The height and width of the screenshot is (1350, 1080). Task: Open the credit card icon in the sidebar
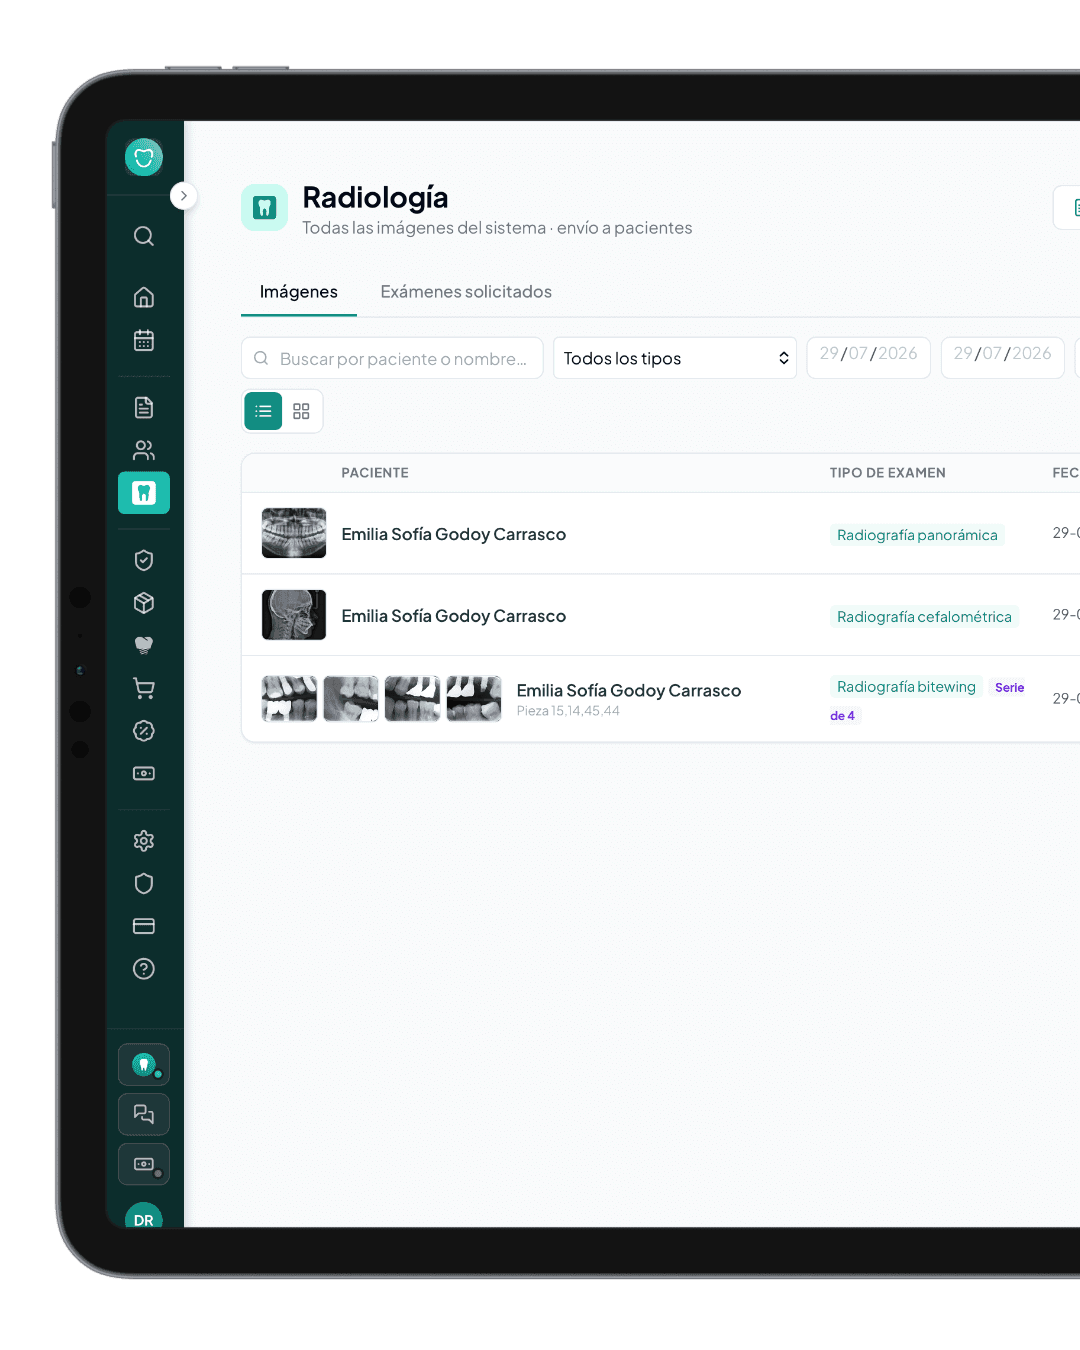pyautogui.click(x=144, y=926)
